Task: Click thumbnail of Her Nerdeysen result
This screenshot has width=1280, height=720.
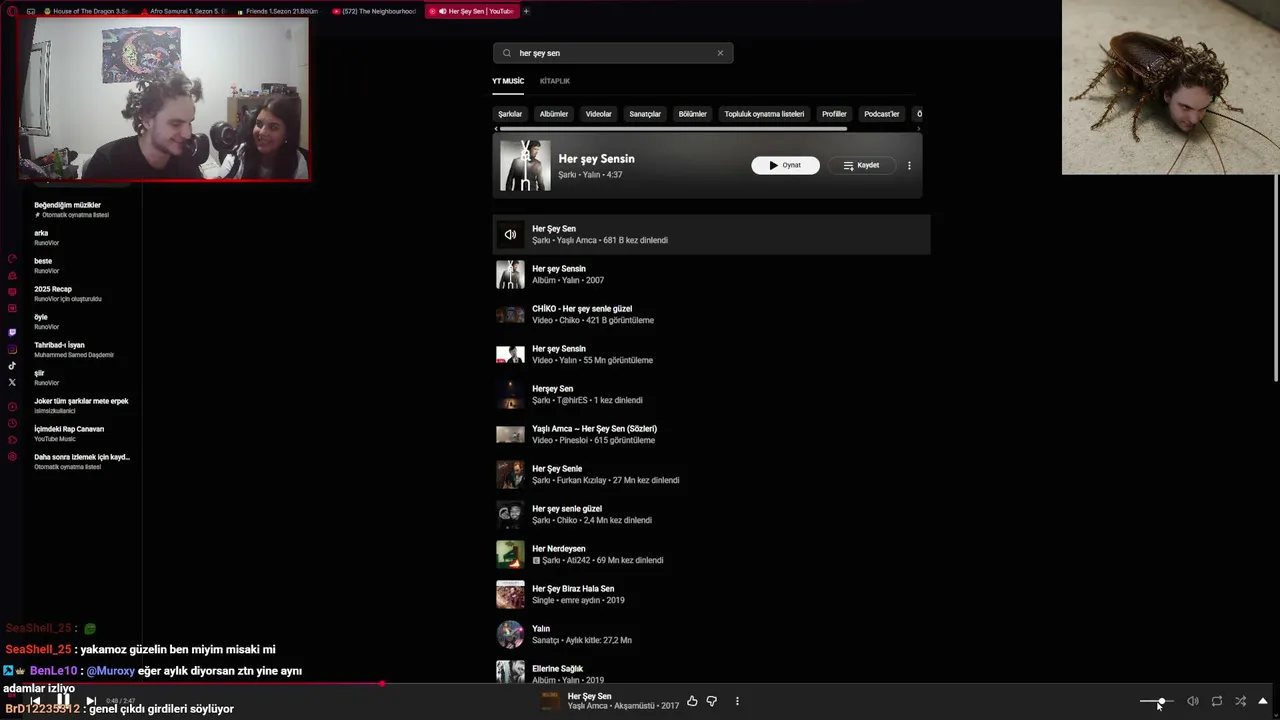Action: [510, 554]
